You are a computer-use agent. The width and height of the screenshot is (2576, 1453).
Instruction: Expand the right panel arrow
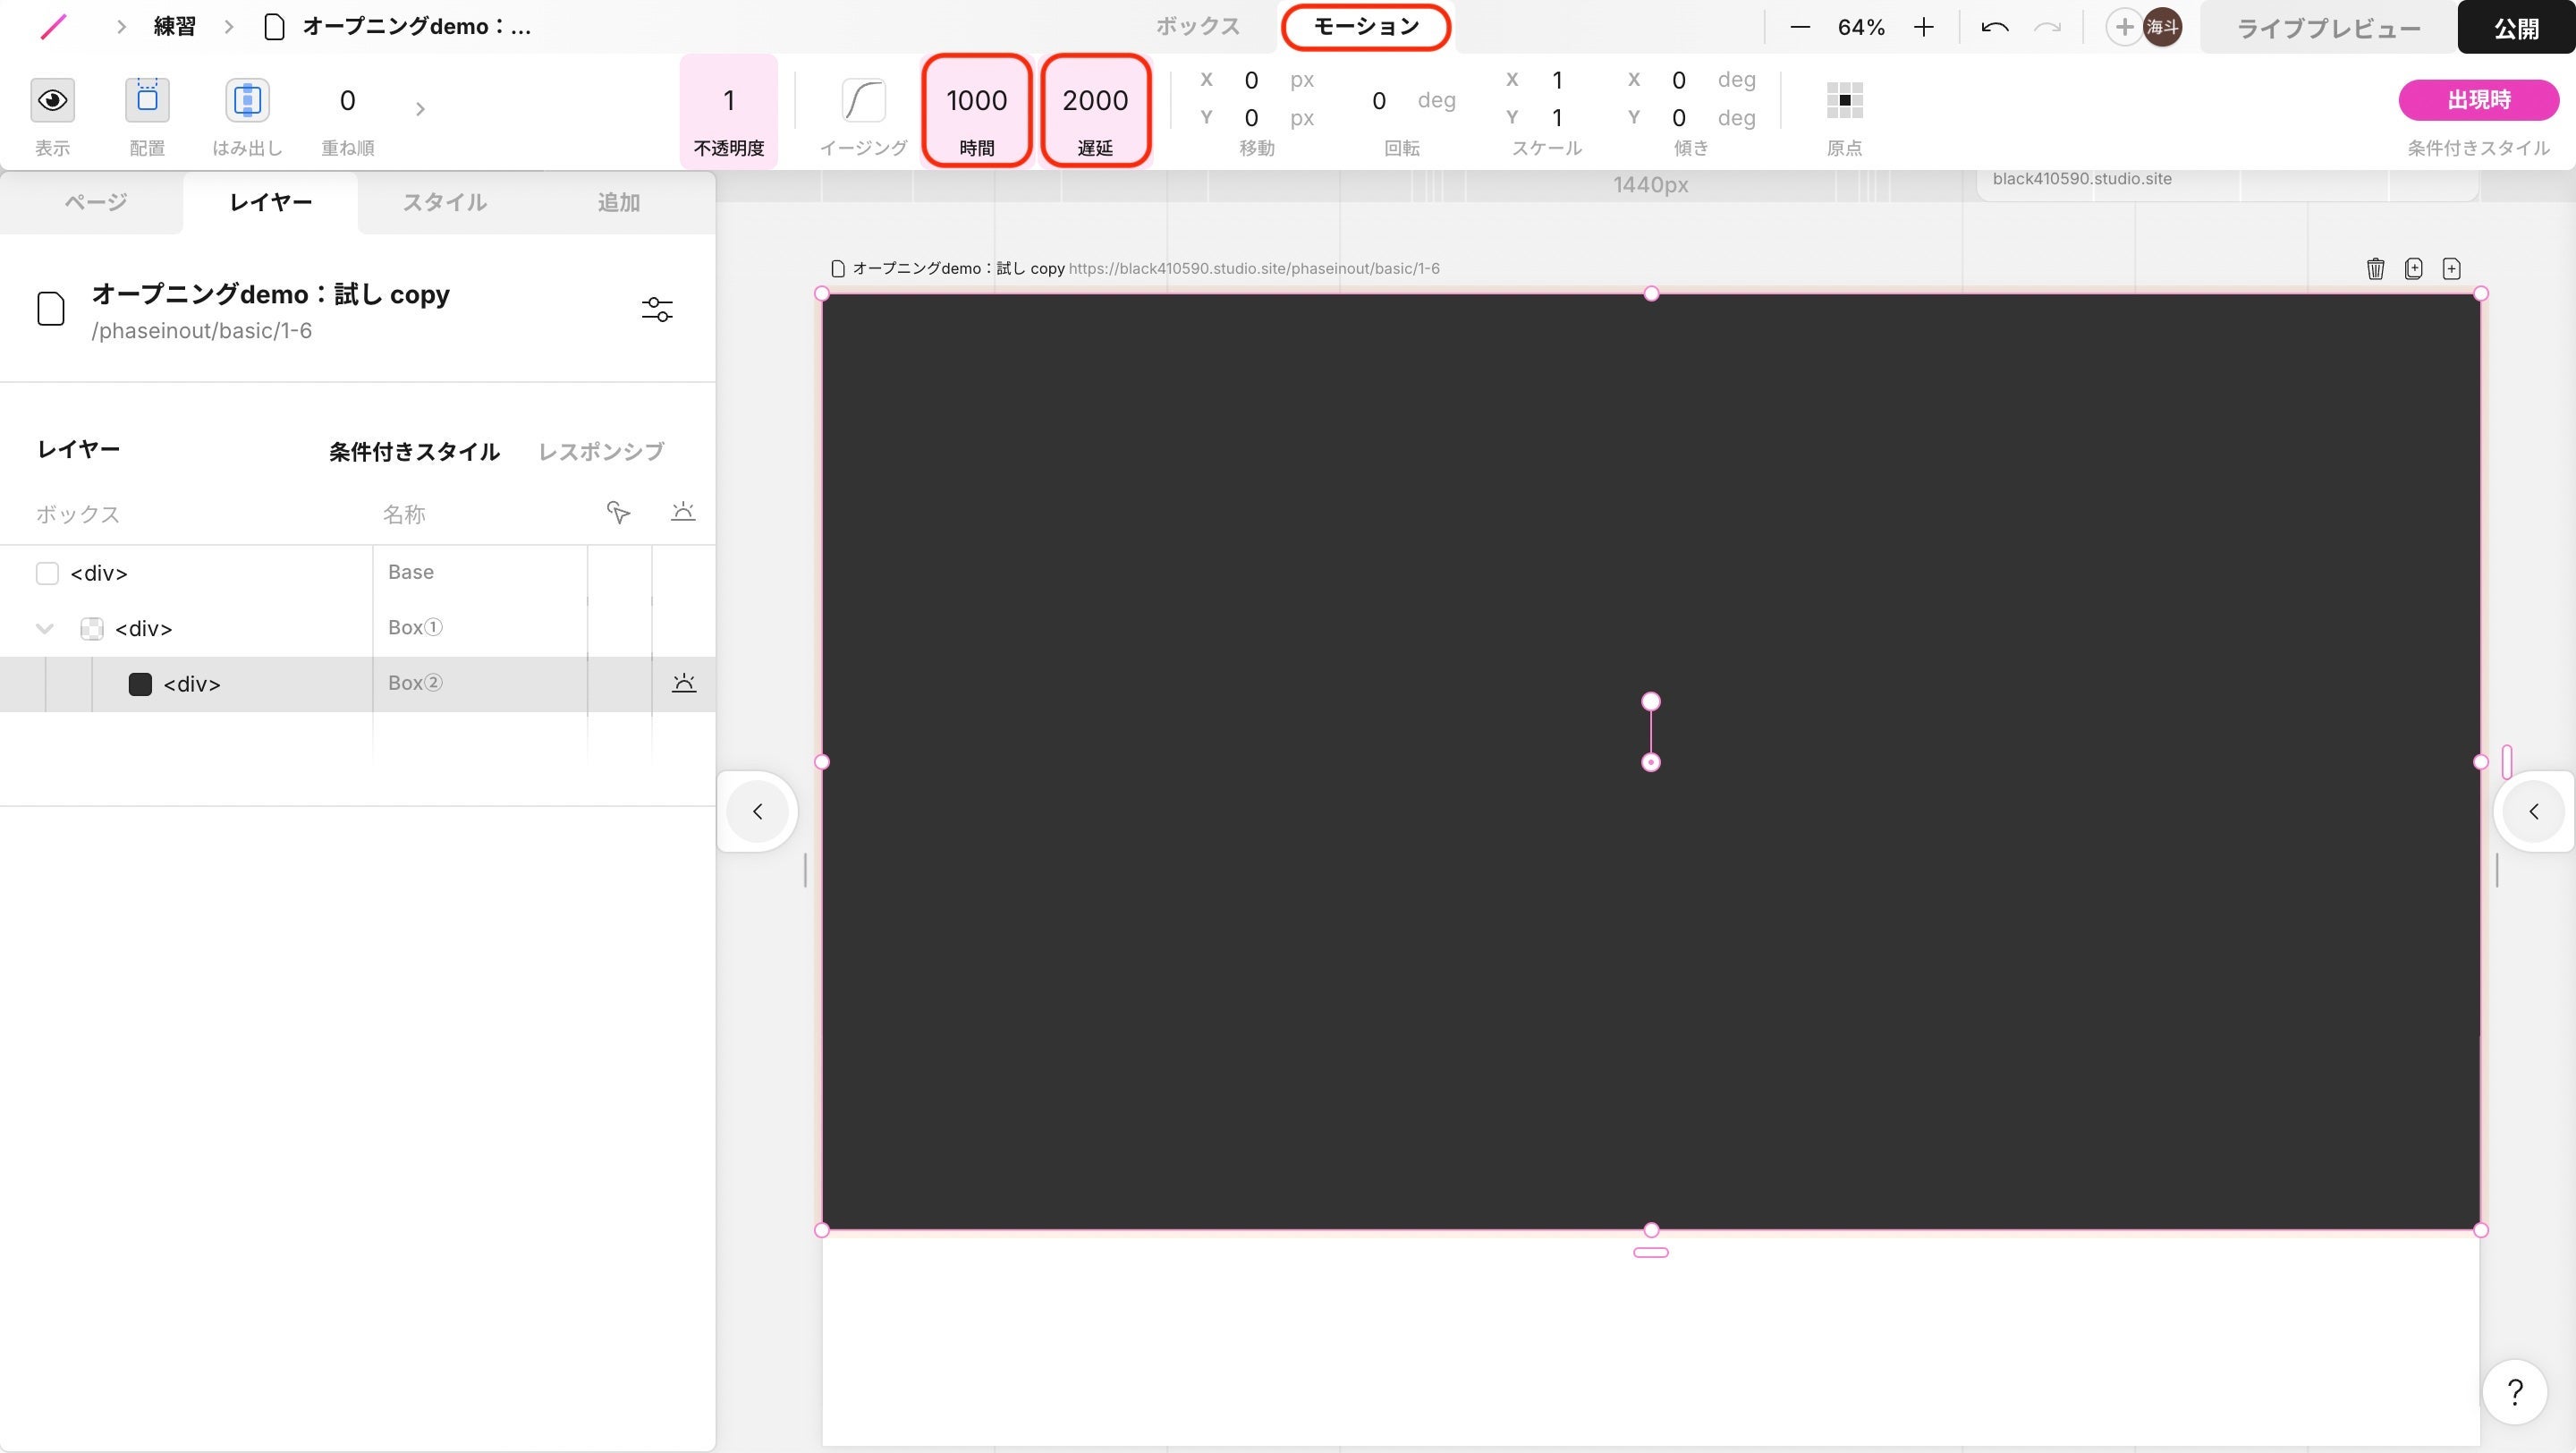pos(2534,811)
